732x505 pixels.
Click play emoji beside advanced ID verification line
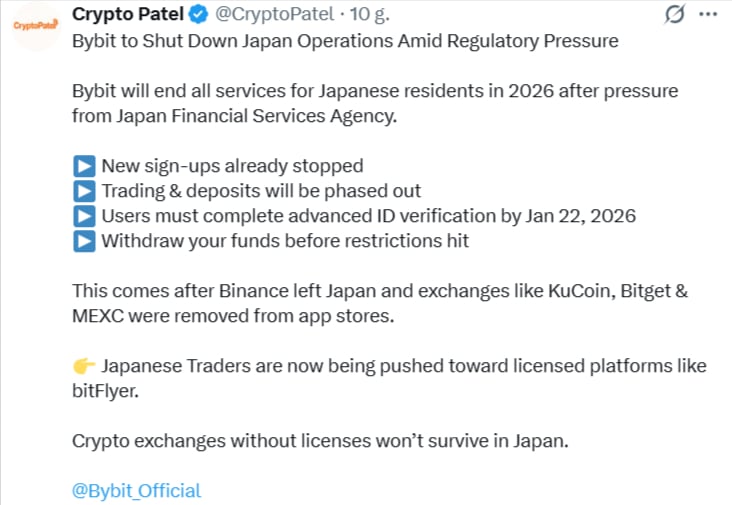pyautogui.click(x=84, y=215)
